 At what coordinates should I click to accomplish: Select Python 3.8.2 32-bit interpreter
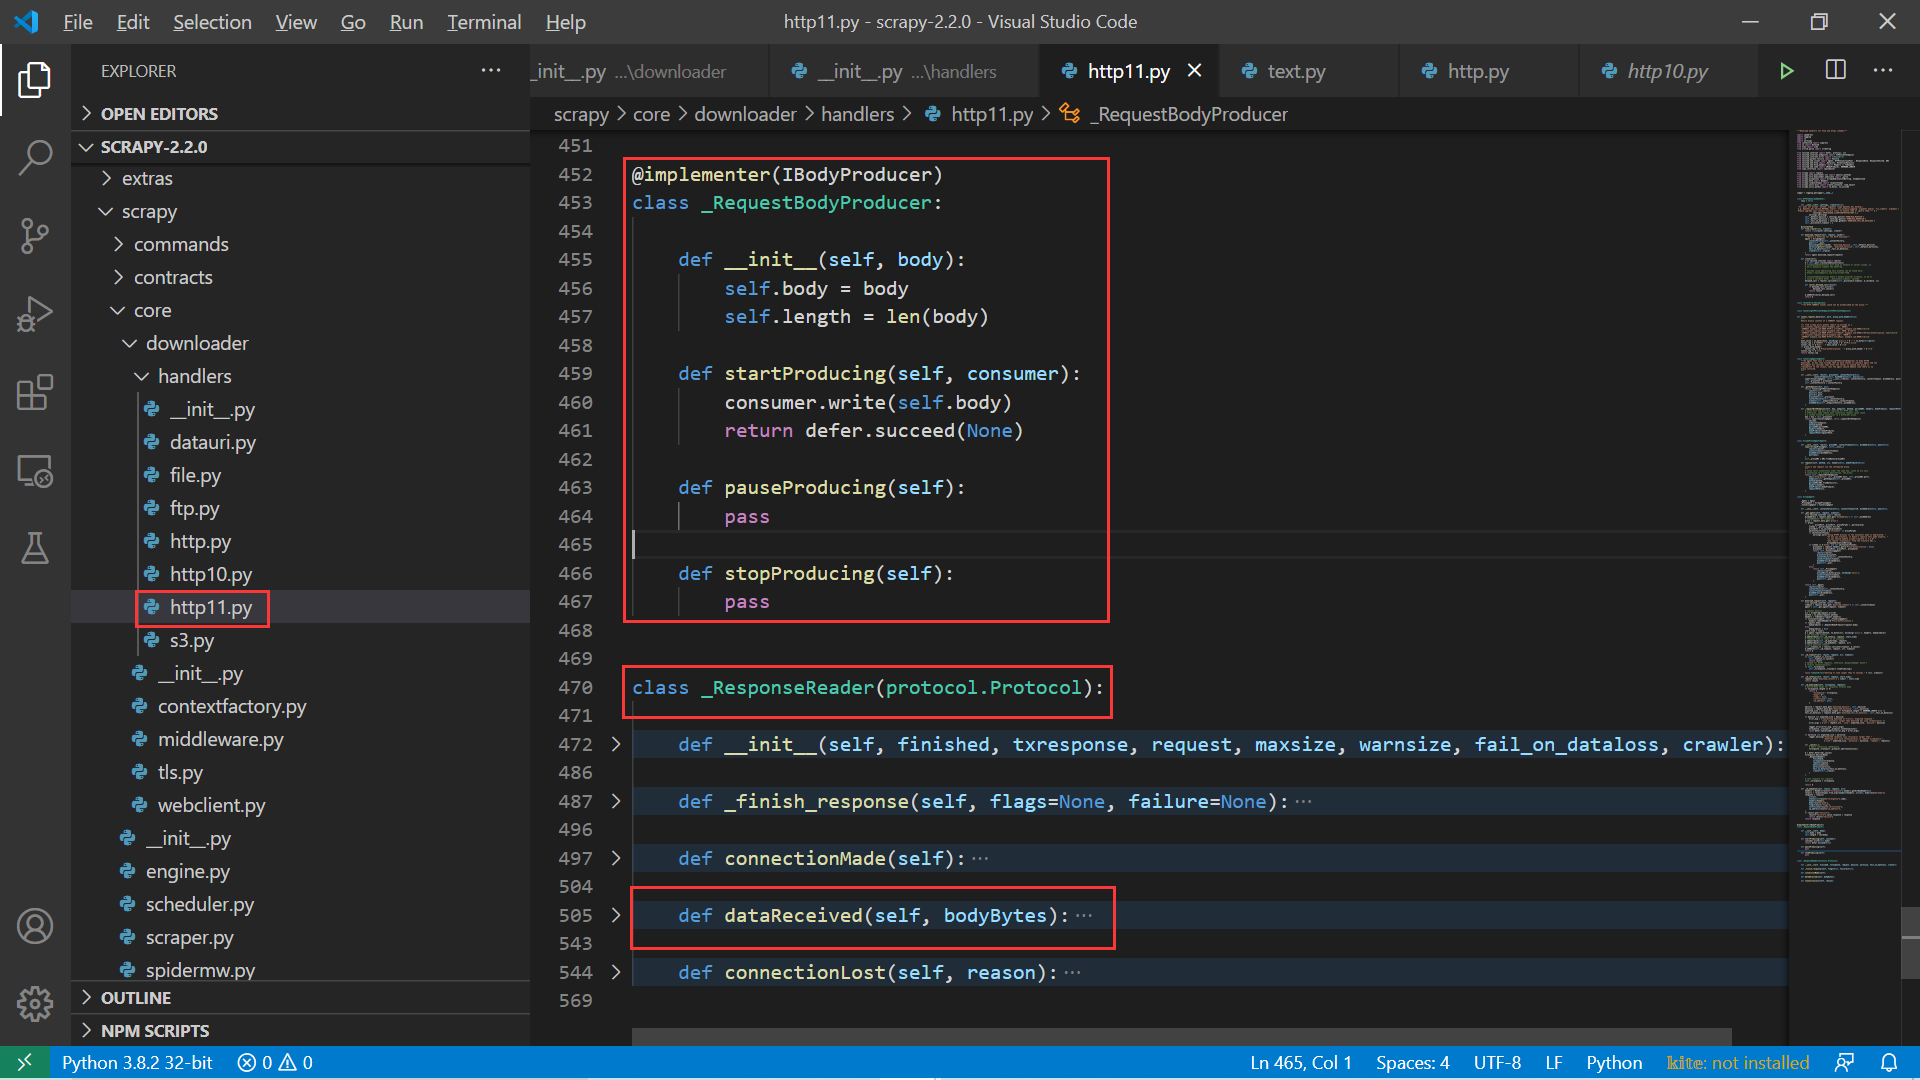click(137, 1062)
